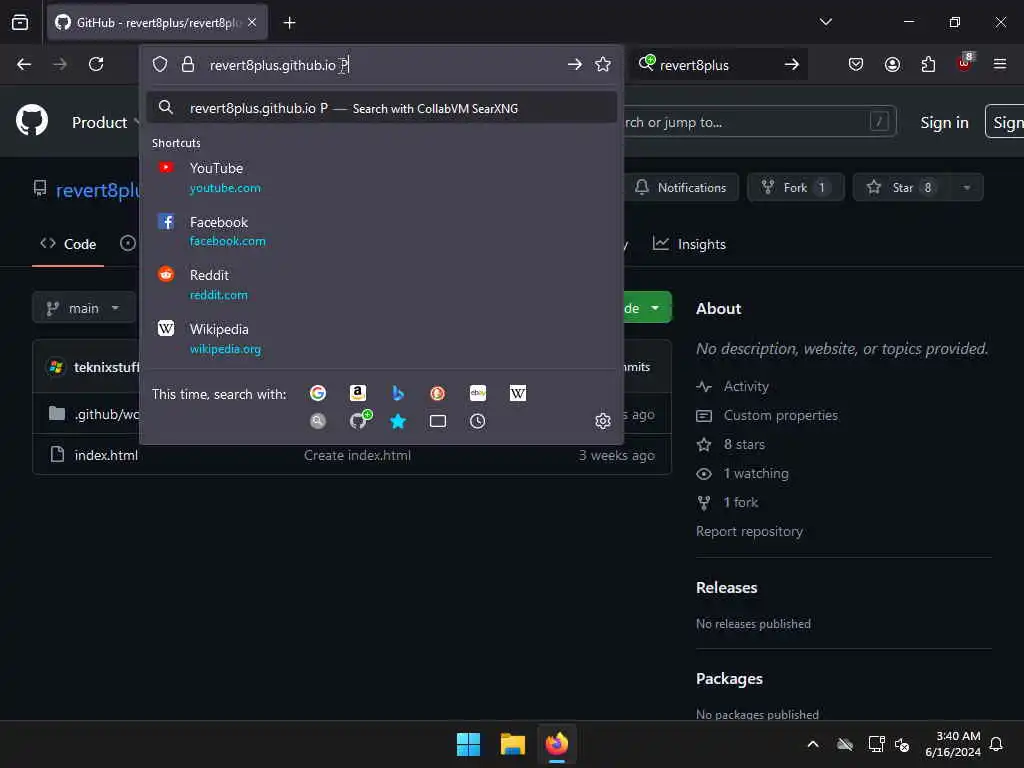1024x768 pixels.
Task: Search this time with DuckDuckGo
Action: 438,393
